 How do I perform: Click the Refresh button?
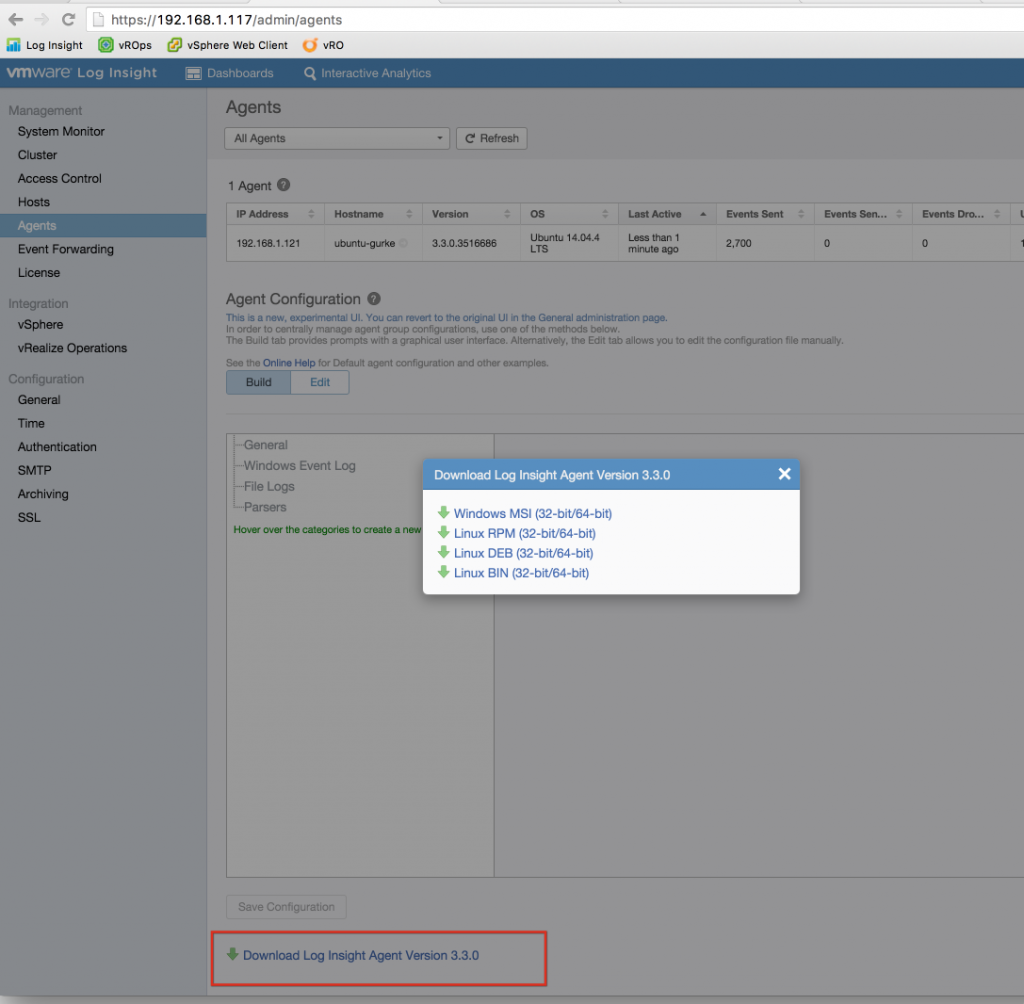(x=491, y=138)
